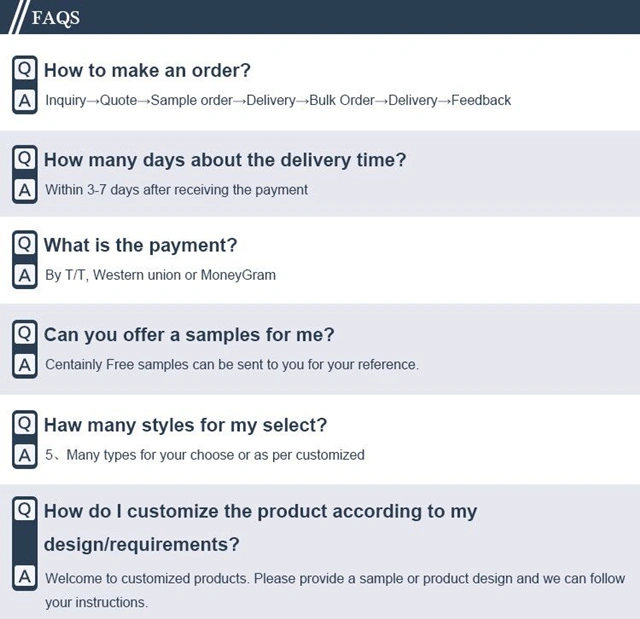Click the A icon beside the Western union answer
The width and height of the screenshot is (640, 619).
click(24, 275)
